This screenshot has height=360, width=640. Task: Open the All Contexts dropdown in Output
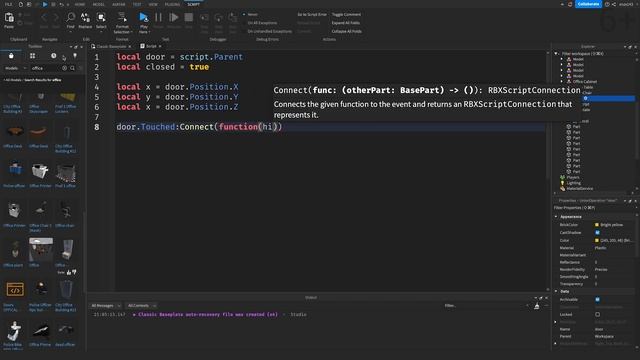click(x=141, y=305)
